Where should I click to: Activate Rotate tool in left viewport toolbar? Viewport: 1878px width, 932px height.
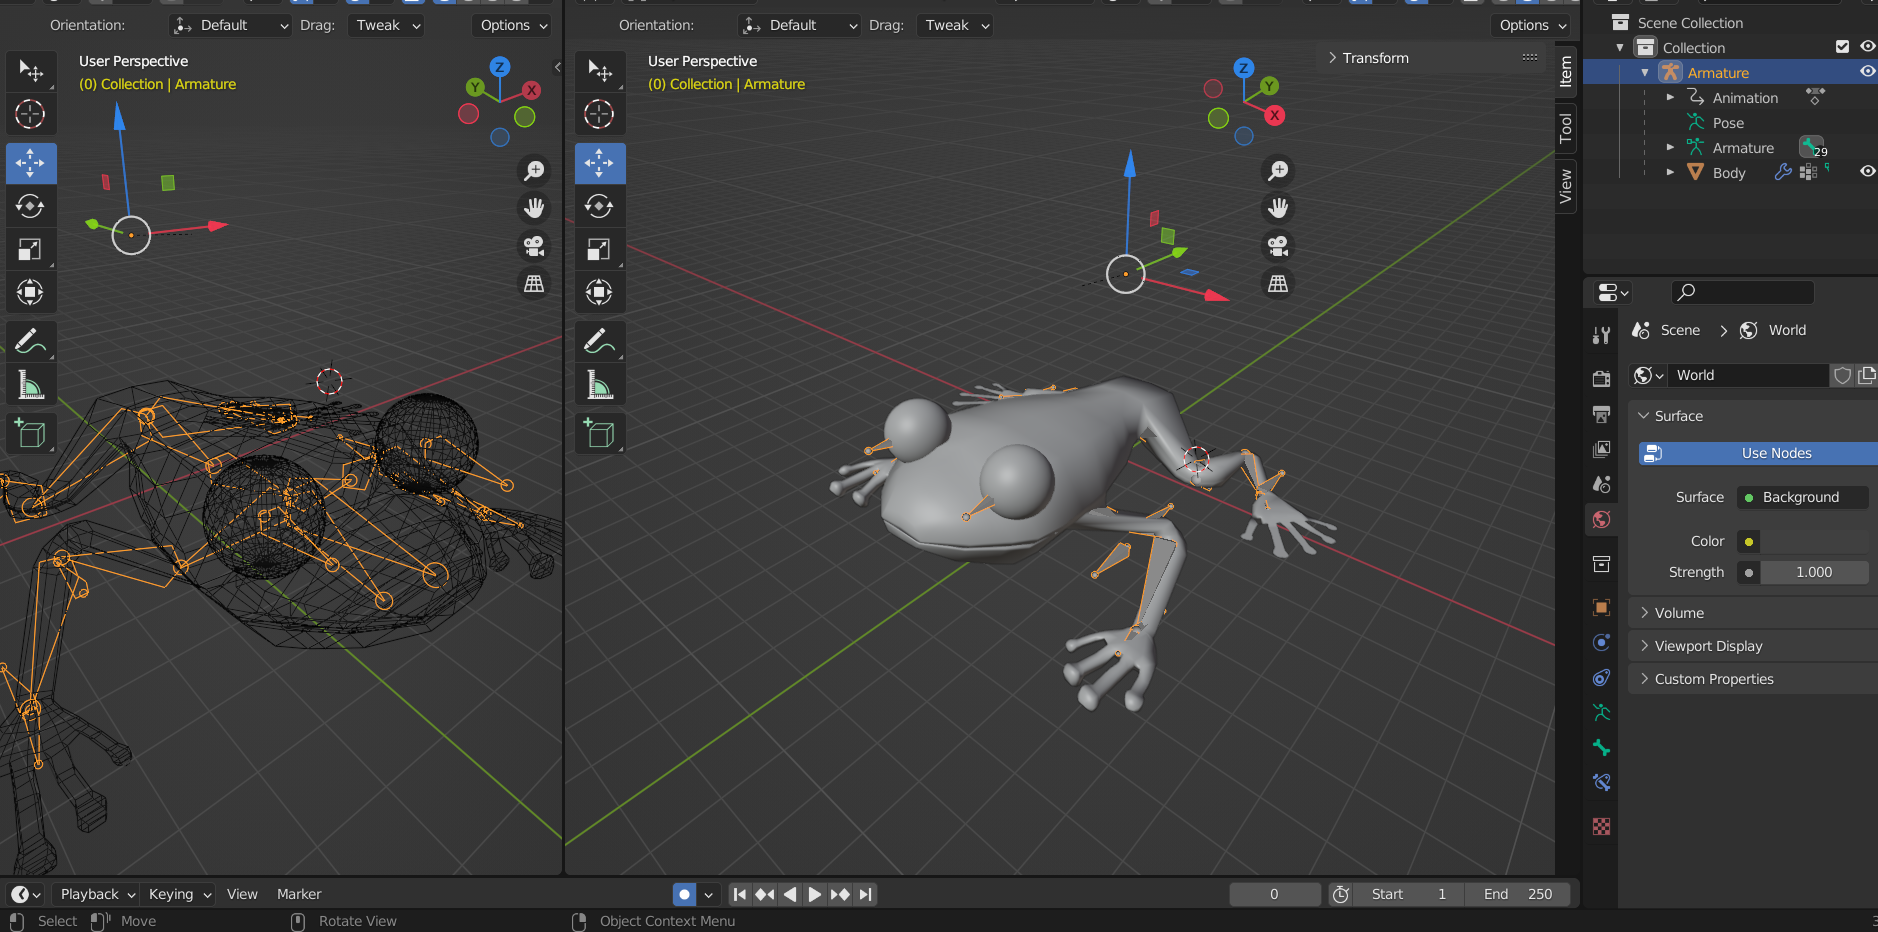[31, 207]
